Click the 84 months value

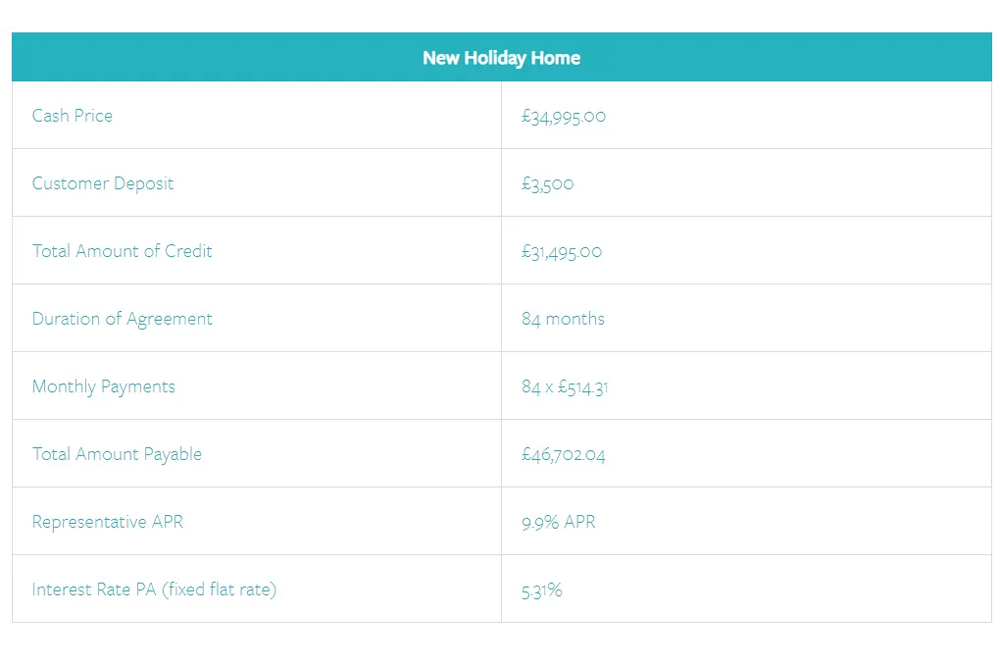coord(563,319)
